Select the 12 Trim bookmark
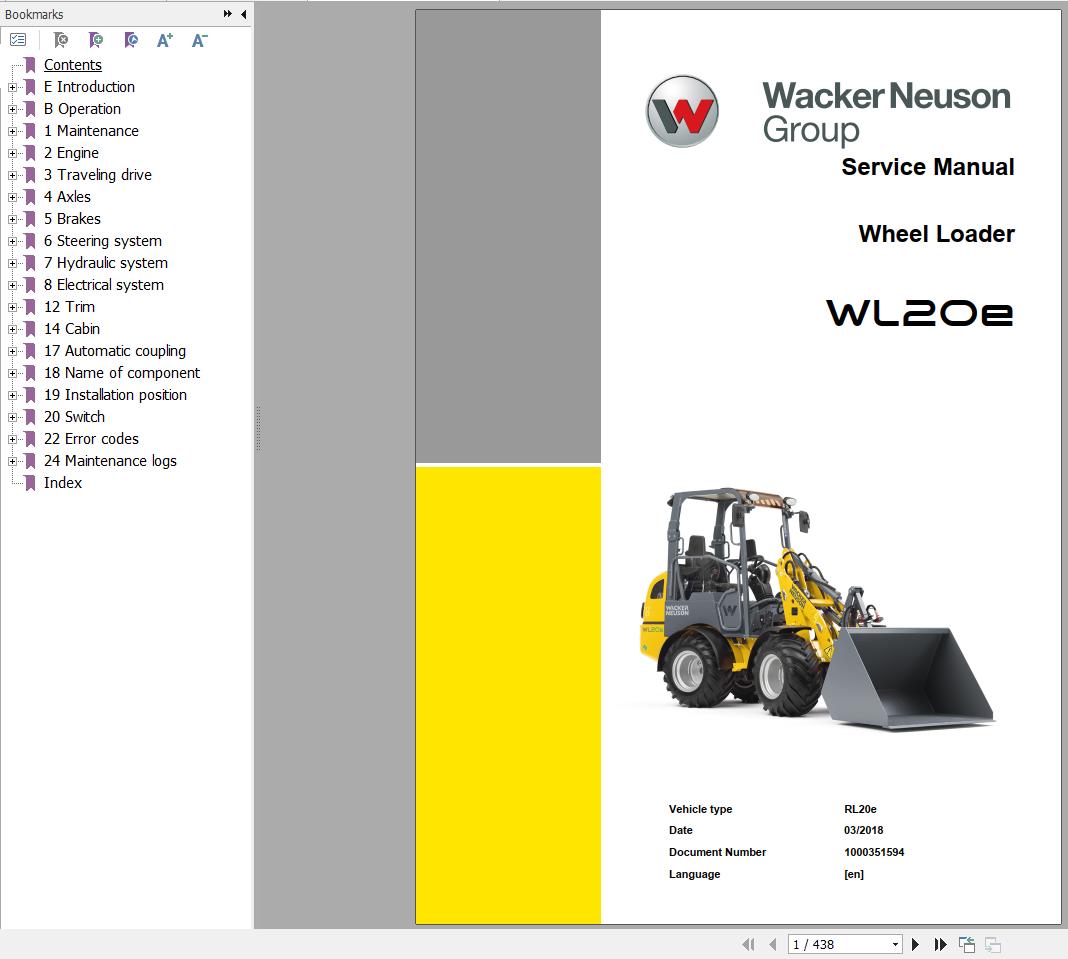Image resolution: width=1068 pixels, height=959 pixels. click(x=69, y=306)
